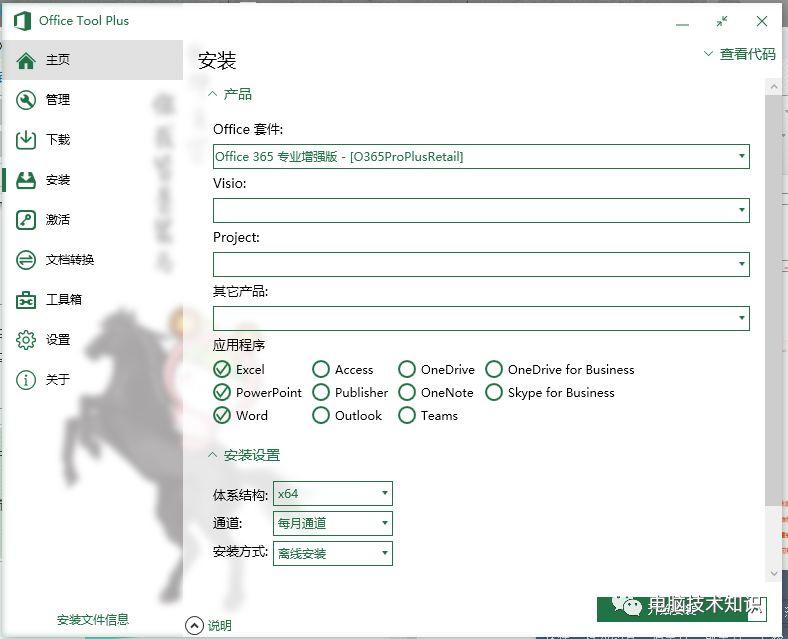Minimize the Office Tool Plus window
Image resolution: width=788 pixels, height=639 pixels.
[682, 24]
